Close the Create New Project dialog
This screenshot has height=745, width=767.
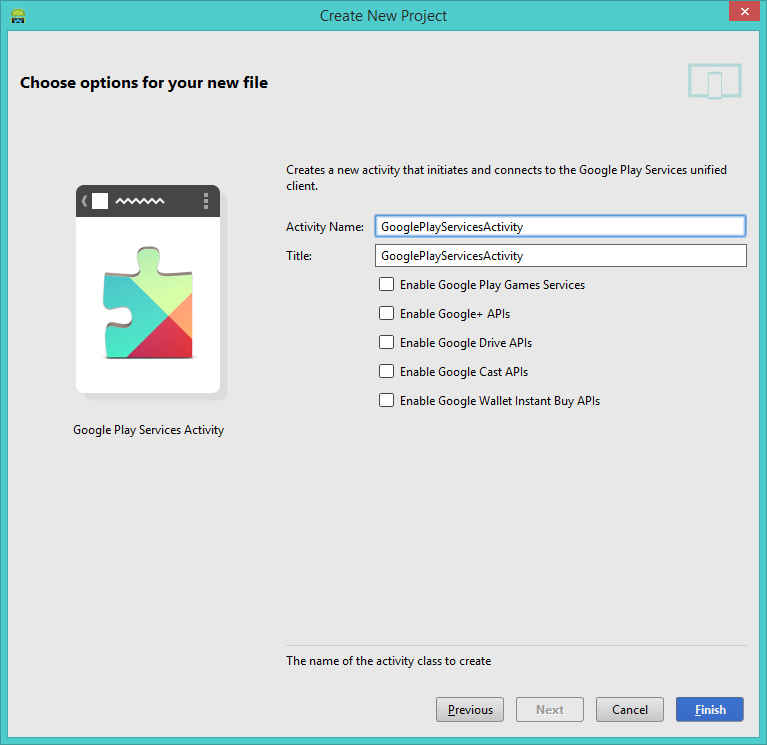pyautogui.click(x=744, y=11)
